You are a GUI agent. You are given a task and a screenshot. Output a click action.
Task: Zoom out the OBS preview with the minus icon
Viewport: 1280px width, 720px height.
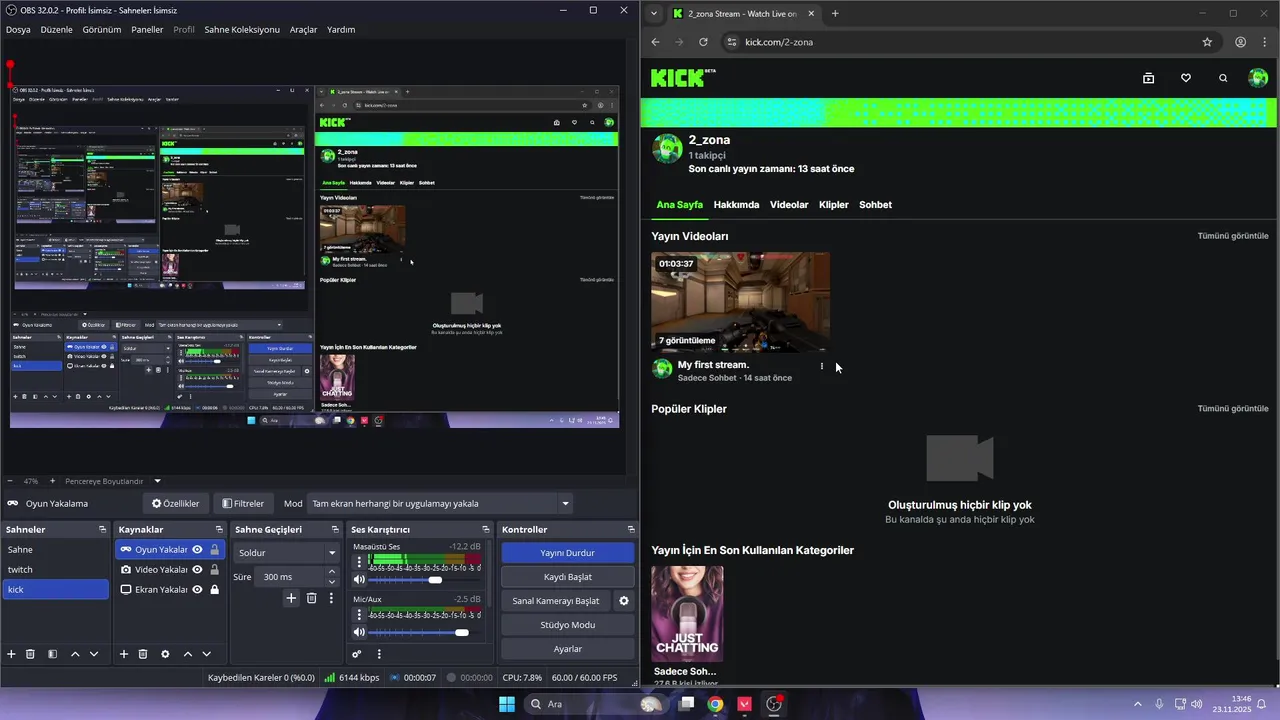[10, 481]
